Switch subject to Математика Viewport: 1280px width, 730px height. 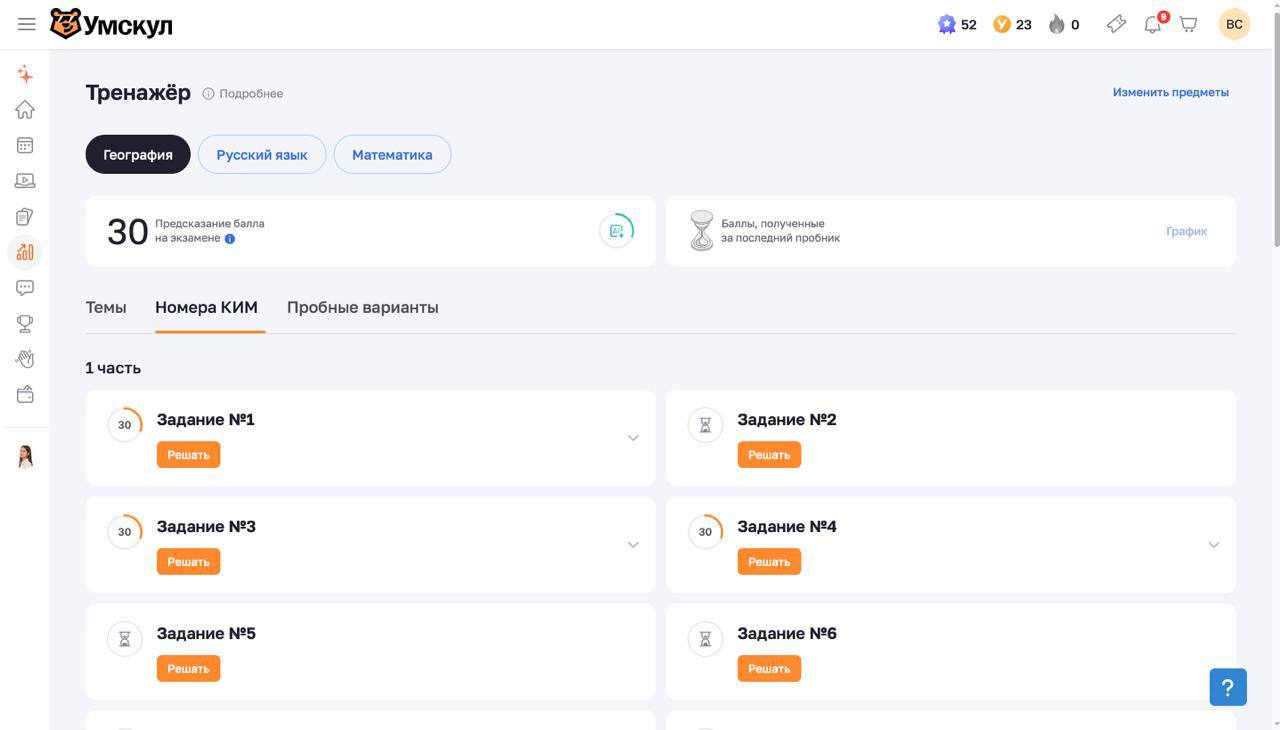tap(392, 155)
